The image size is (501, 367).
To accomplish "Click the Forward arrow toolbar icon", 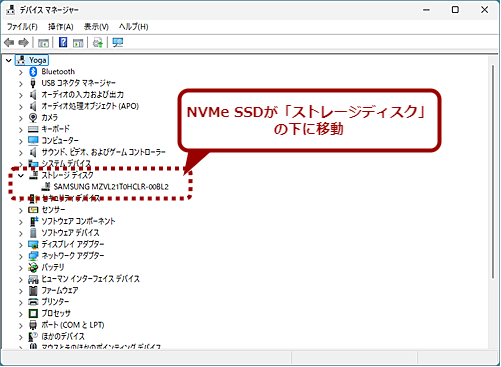I will pyautogui.click(x=23, y=42).
